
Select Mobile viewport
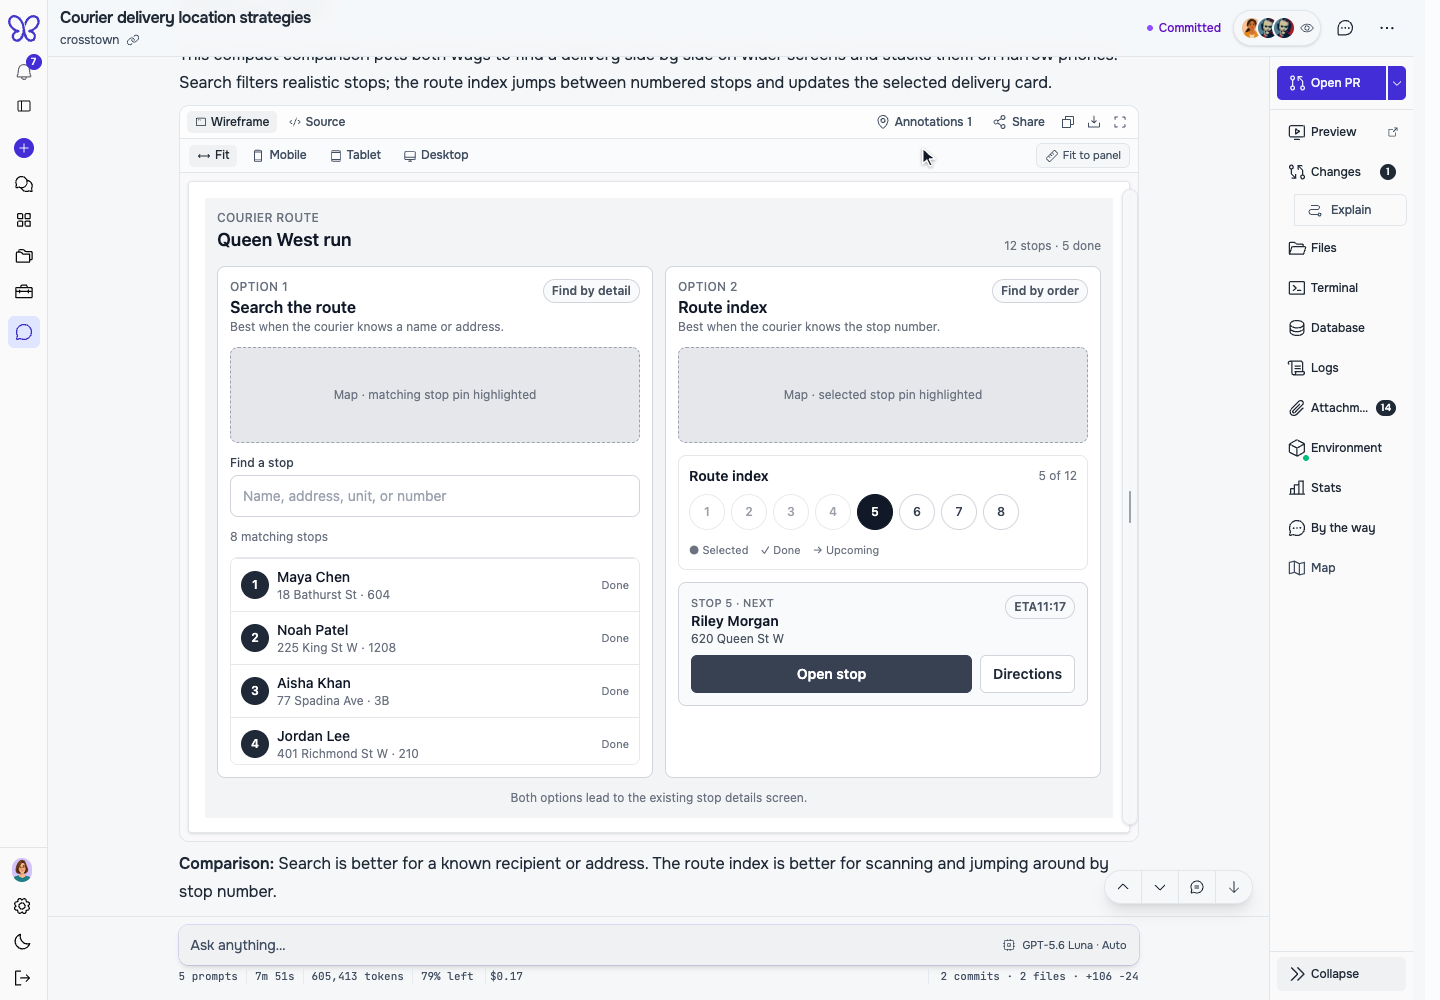point(279,155)
